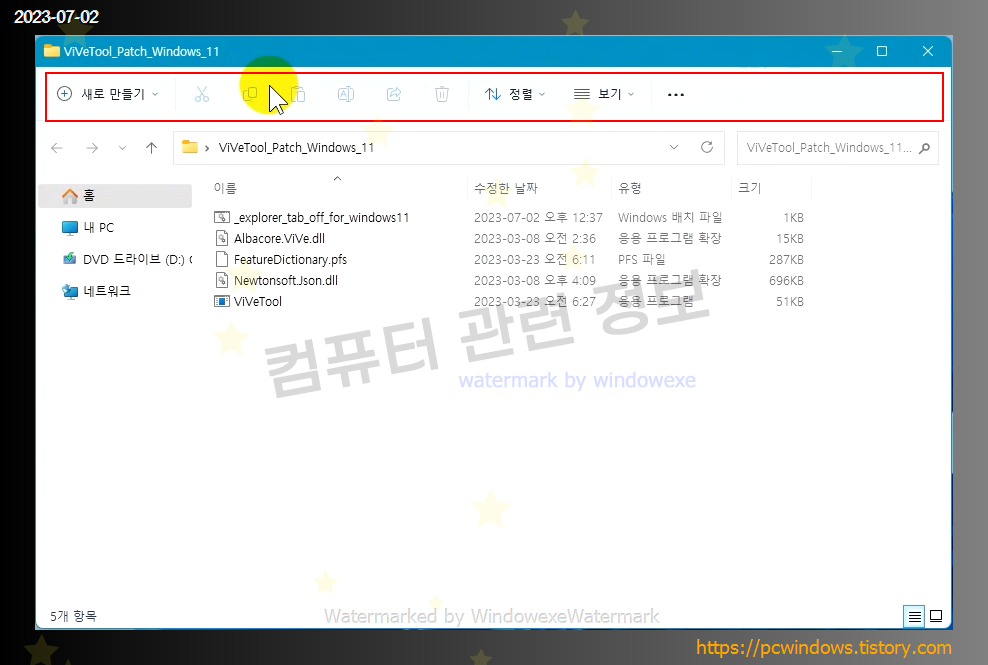Click the date 2023-07-02 오후 12:37

538,217
